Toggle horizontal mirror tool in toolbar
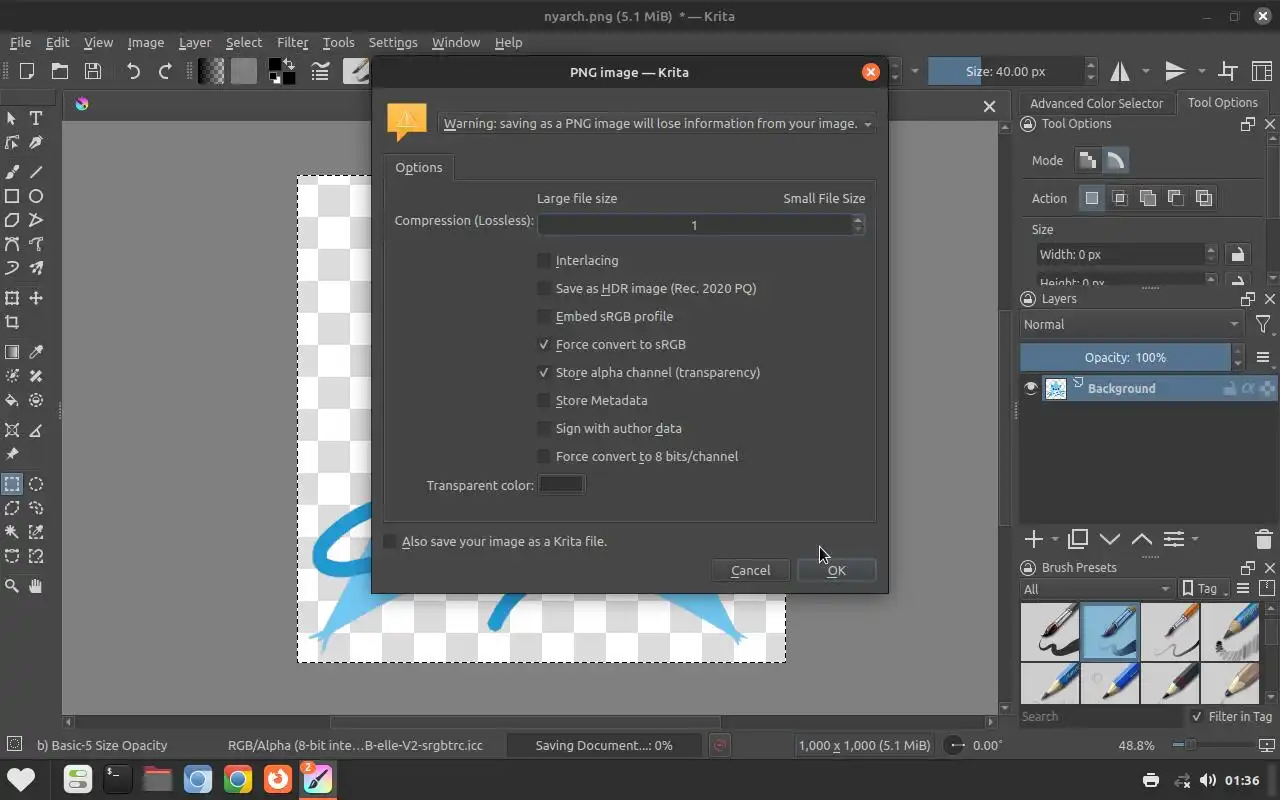 1120,71
